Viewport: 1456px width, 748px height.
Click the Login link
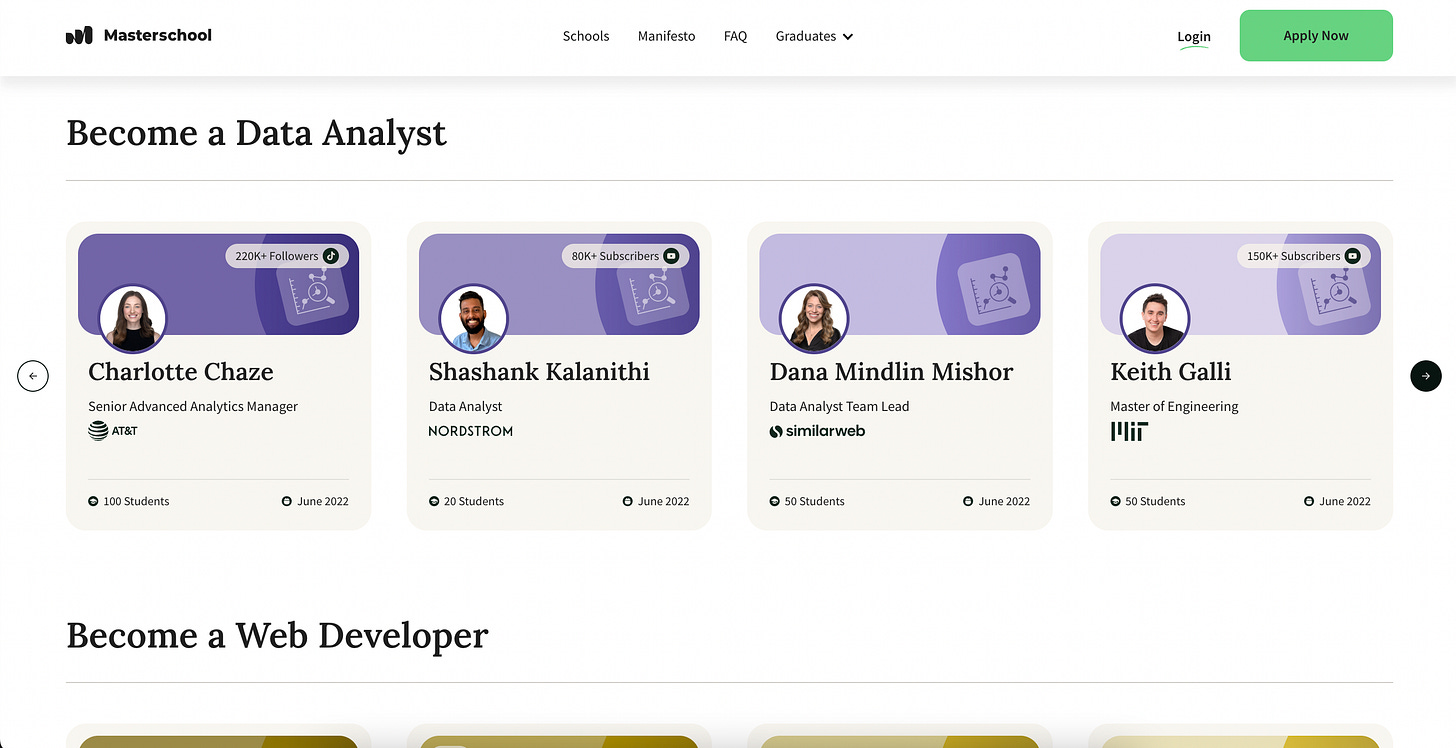click(1194, 37)
